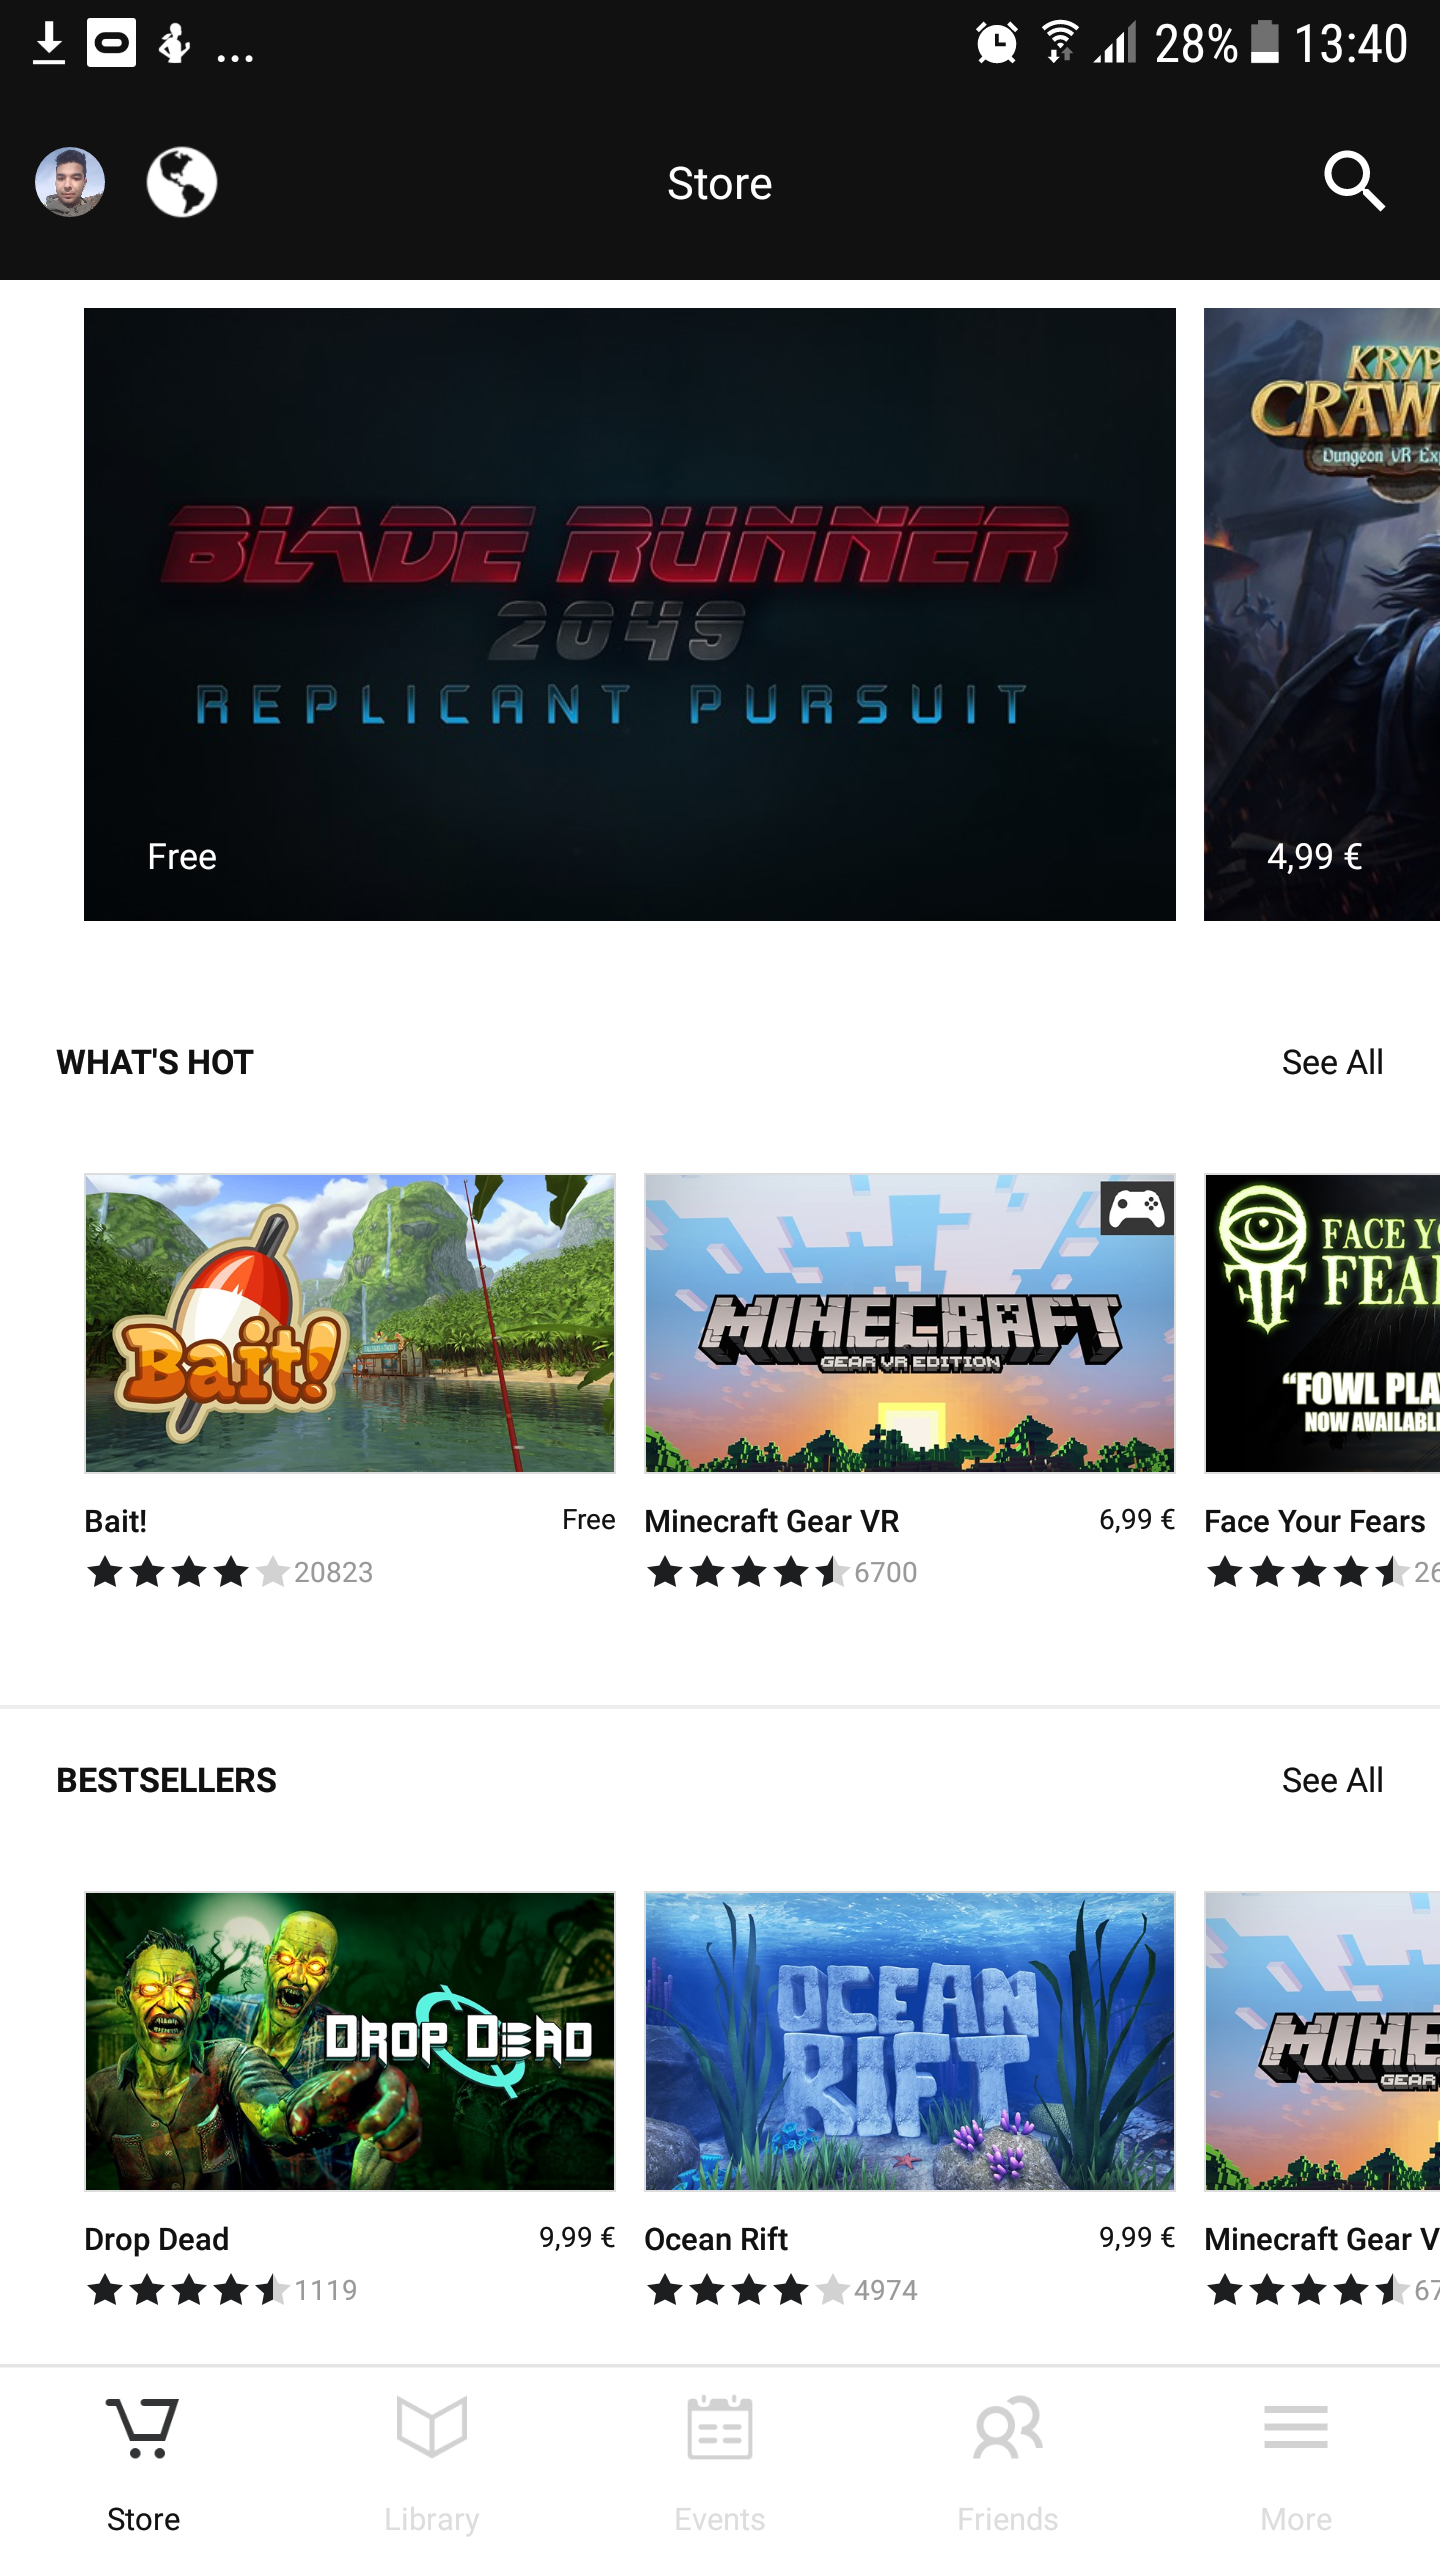The image size is (1440, 2560).
Task: Open Blade Runner 2049 Replicant Pursuit banner
Action: (630, 614)
